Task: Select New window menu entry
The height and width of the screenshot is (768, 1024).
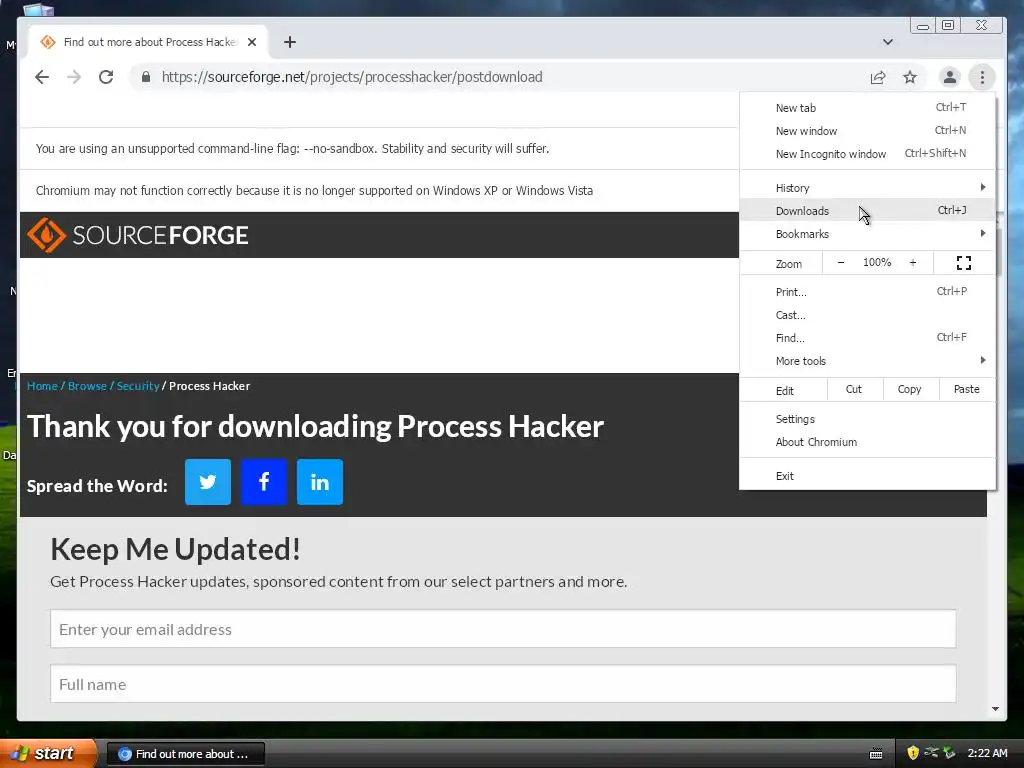Action: click(x=867, y=131)
